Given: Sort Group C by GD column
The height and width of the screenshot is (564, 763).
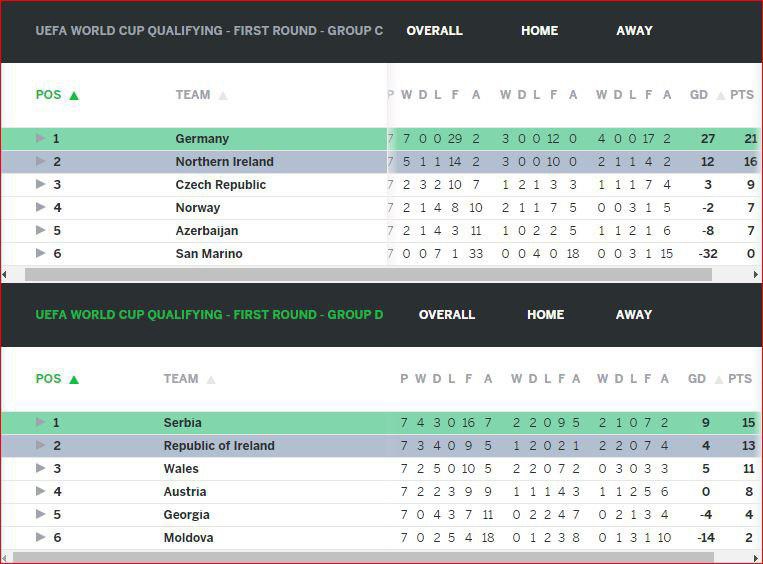Looking at the screenshot, I should tap(699, 95).
